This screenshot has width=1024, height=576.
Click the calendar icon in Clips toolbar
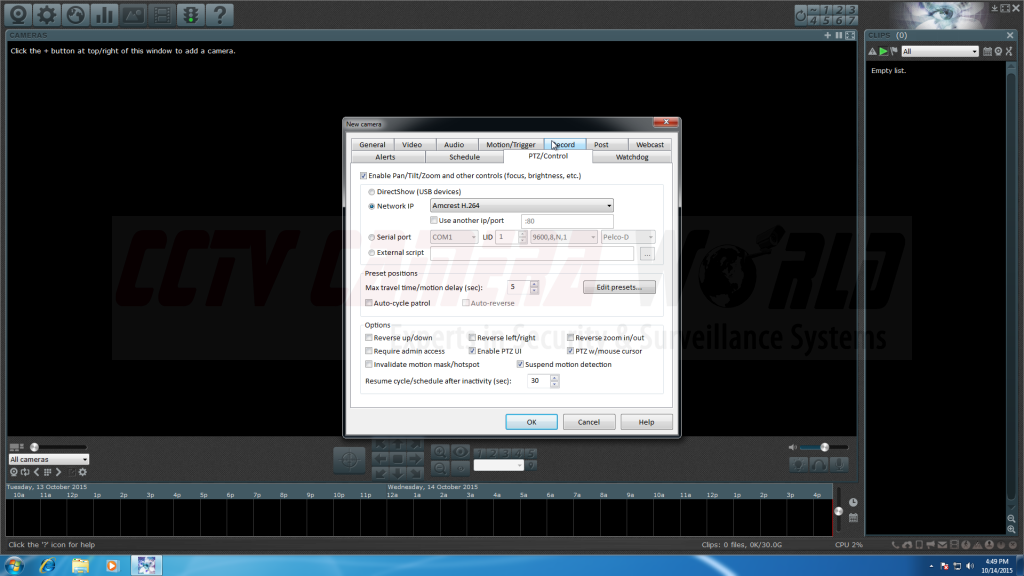pos(987,51)
